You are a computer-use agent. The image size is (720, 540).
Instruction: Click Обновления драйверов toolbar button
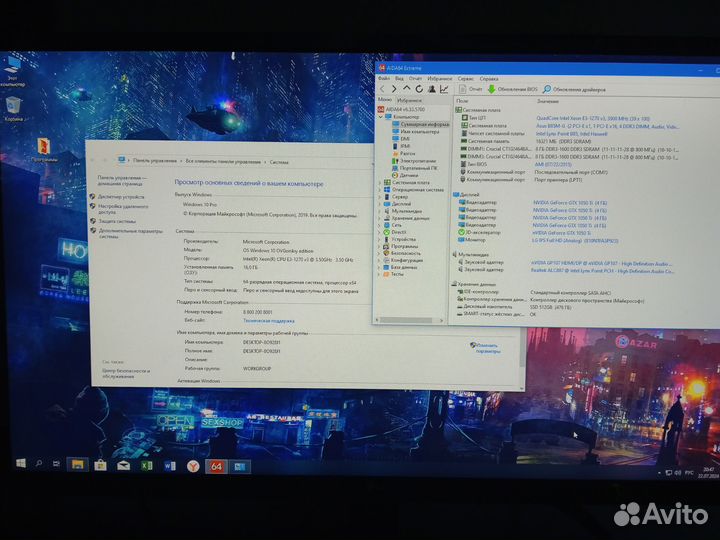coord(574,89)
